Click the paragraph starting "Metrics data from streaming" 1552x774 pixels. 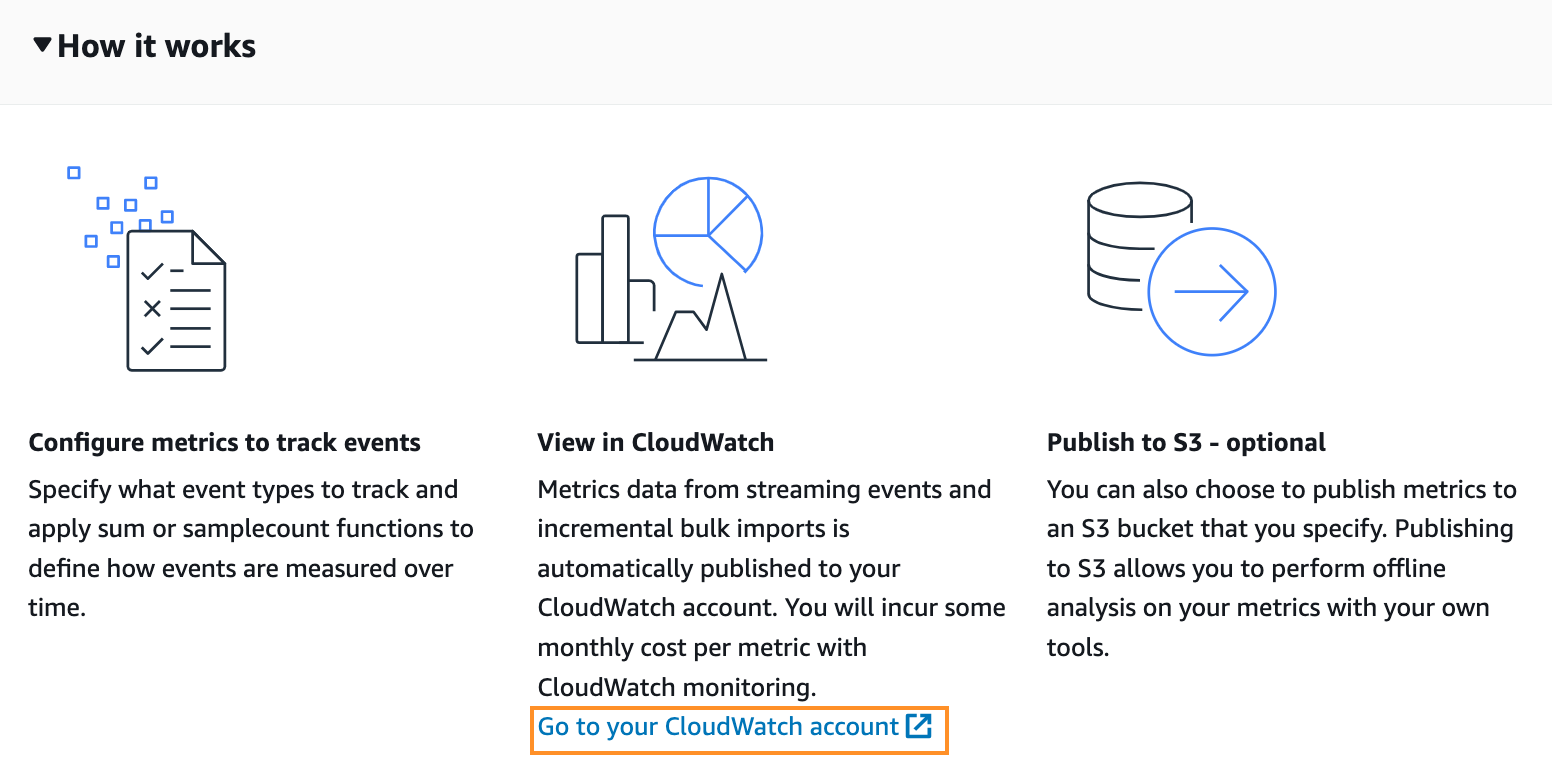[772, 588]
